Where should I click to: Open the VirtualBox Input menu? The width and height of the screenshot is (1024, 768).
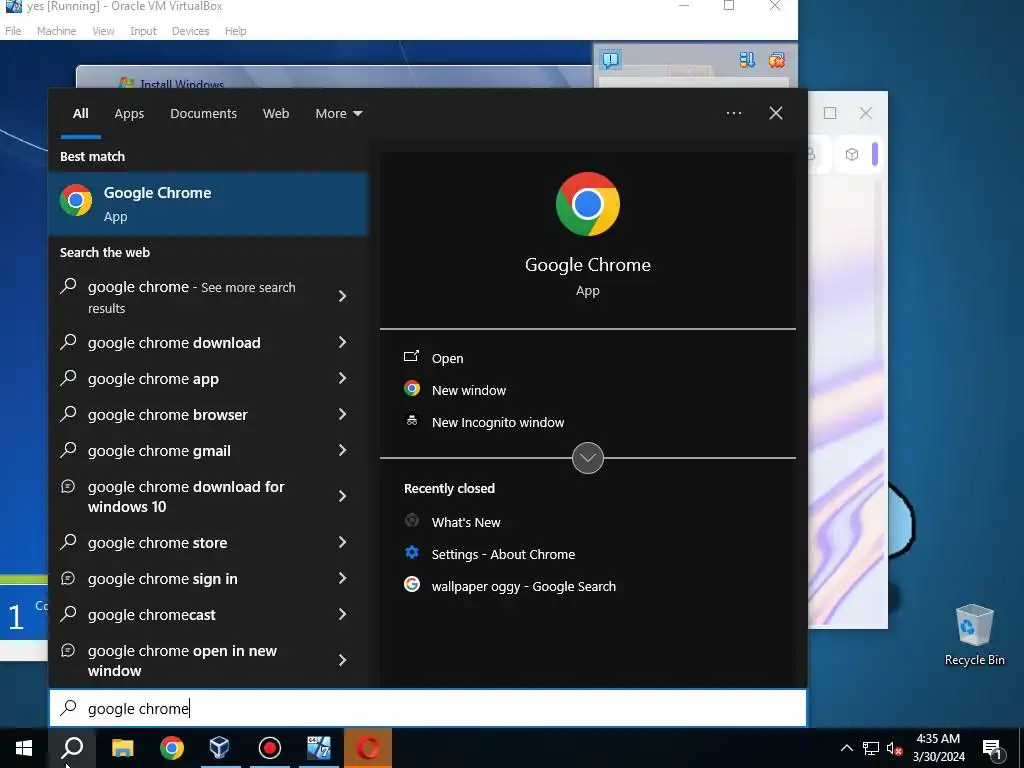click(x=143, y=31)
